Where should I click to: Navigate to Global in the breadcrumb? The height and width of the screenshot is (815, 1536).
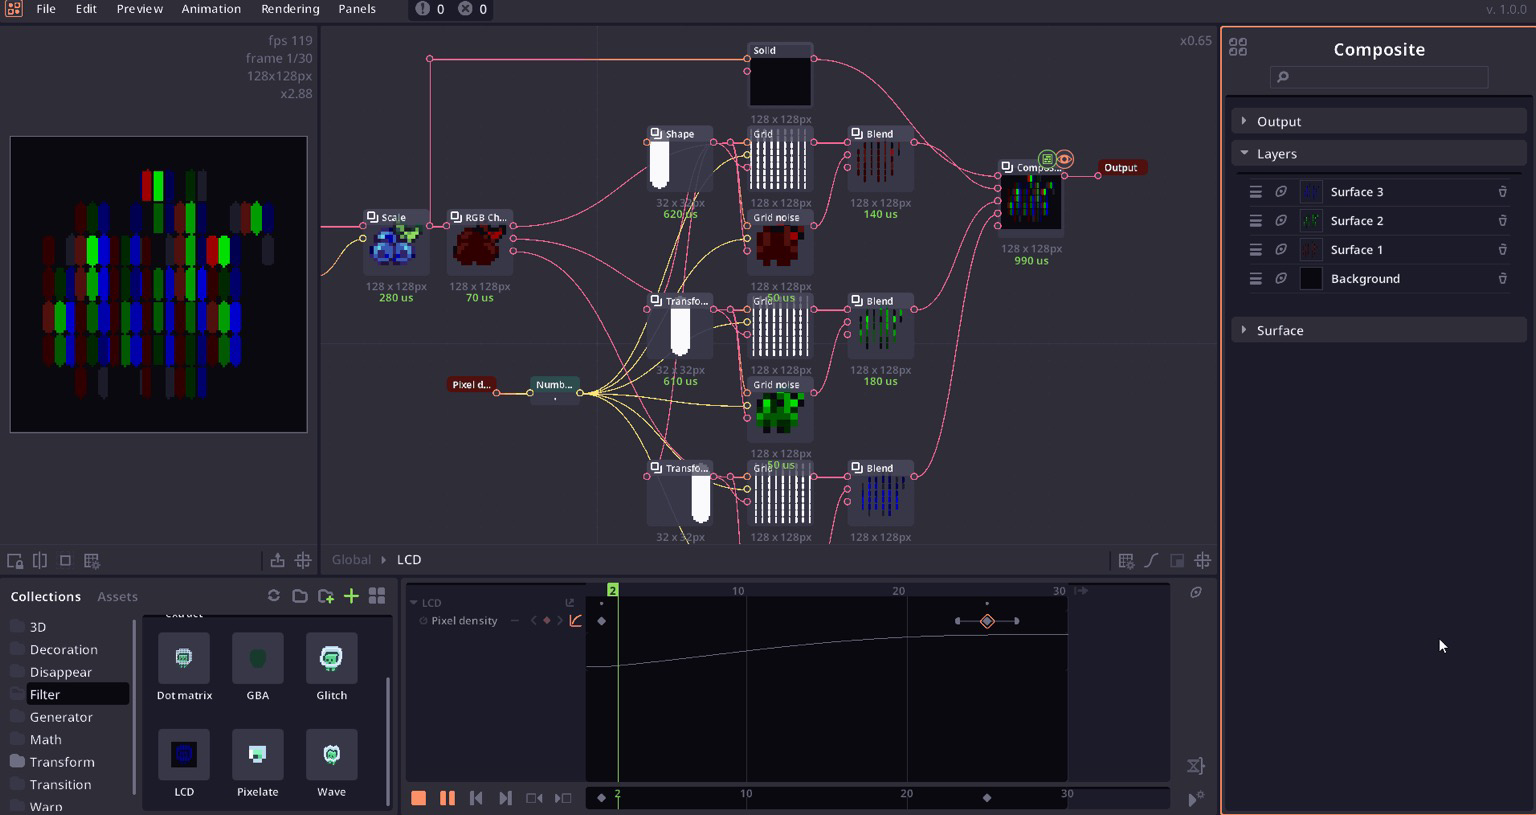(351, 560)
